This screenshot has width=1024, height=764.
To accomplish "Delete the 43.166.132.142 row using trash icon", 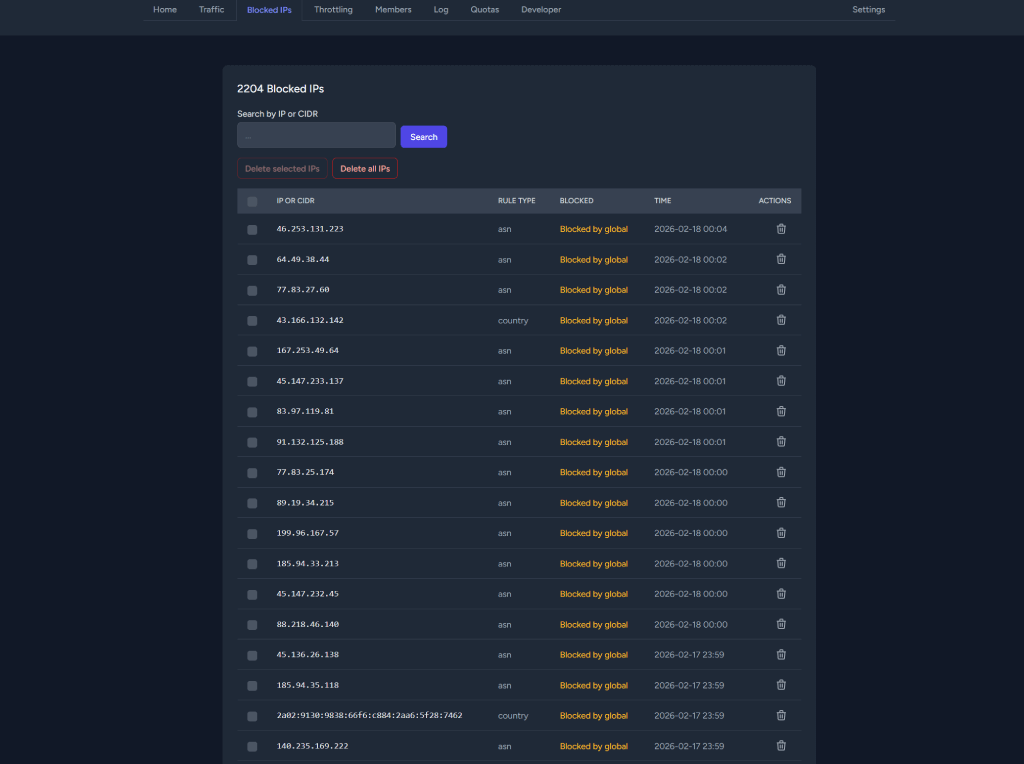I will tap(781, 320).
